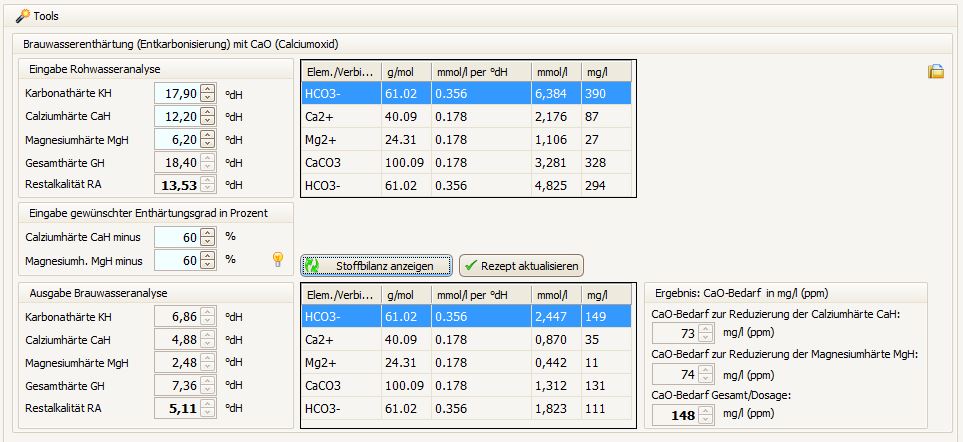Click into the Karbonathärte KH input field
Screen dimensions: 963x442
coord(177,93)
